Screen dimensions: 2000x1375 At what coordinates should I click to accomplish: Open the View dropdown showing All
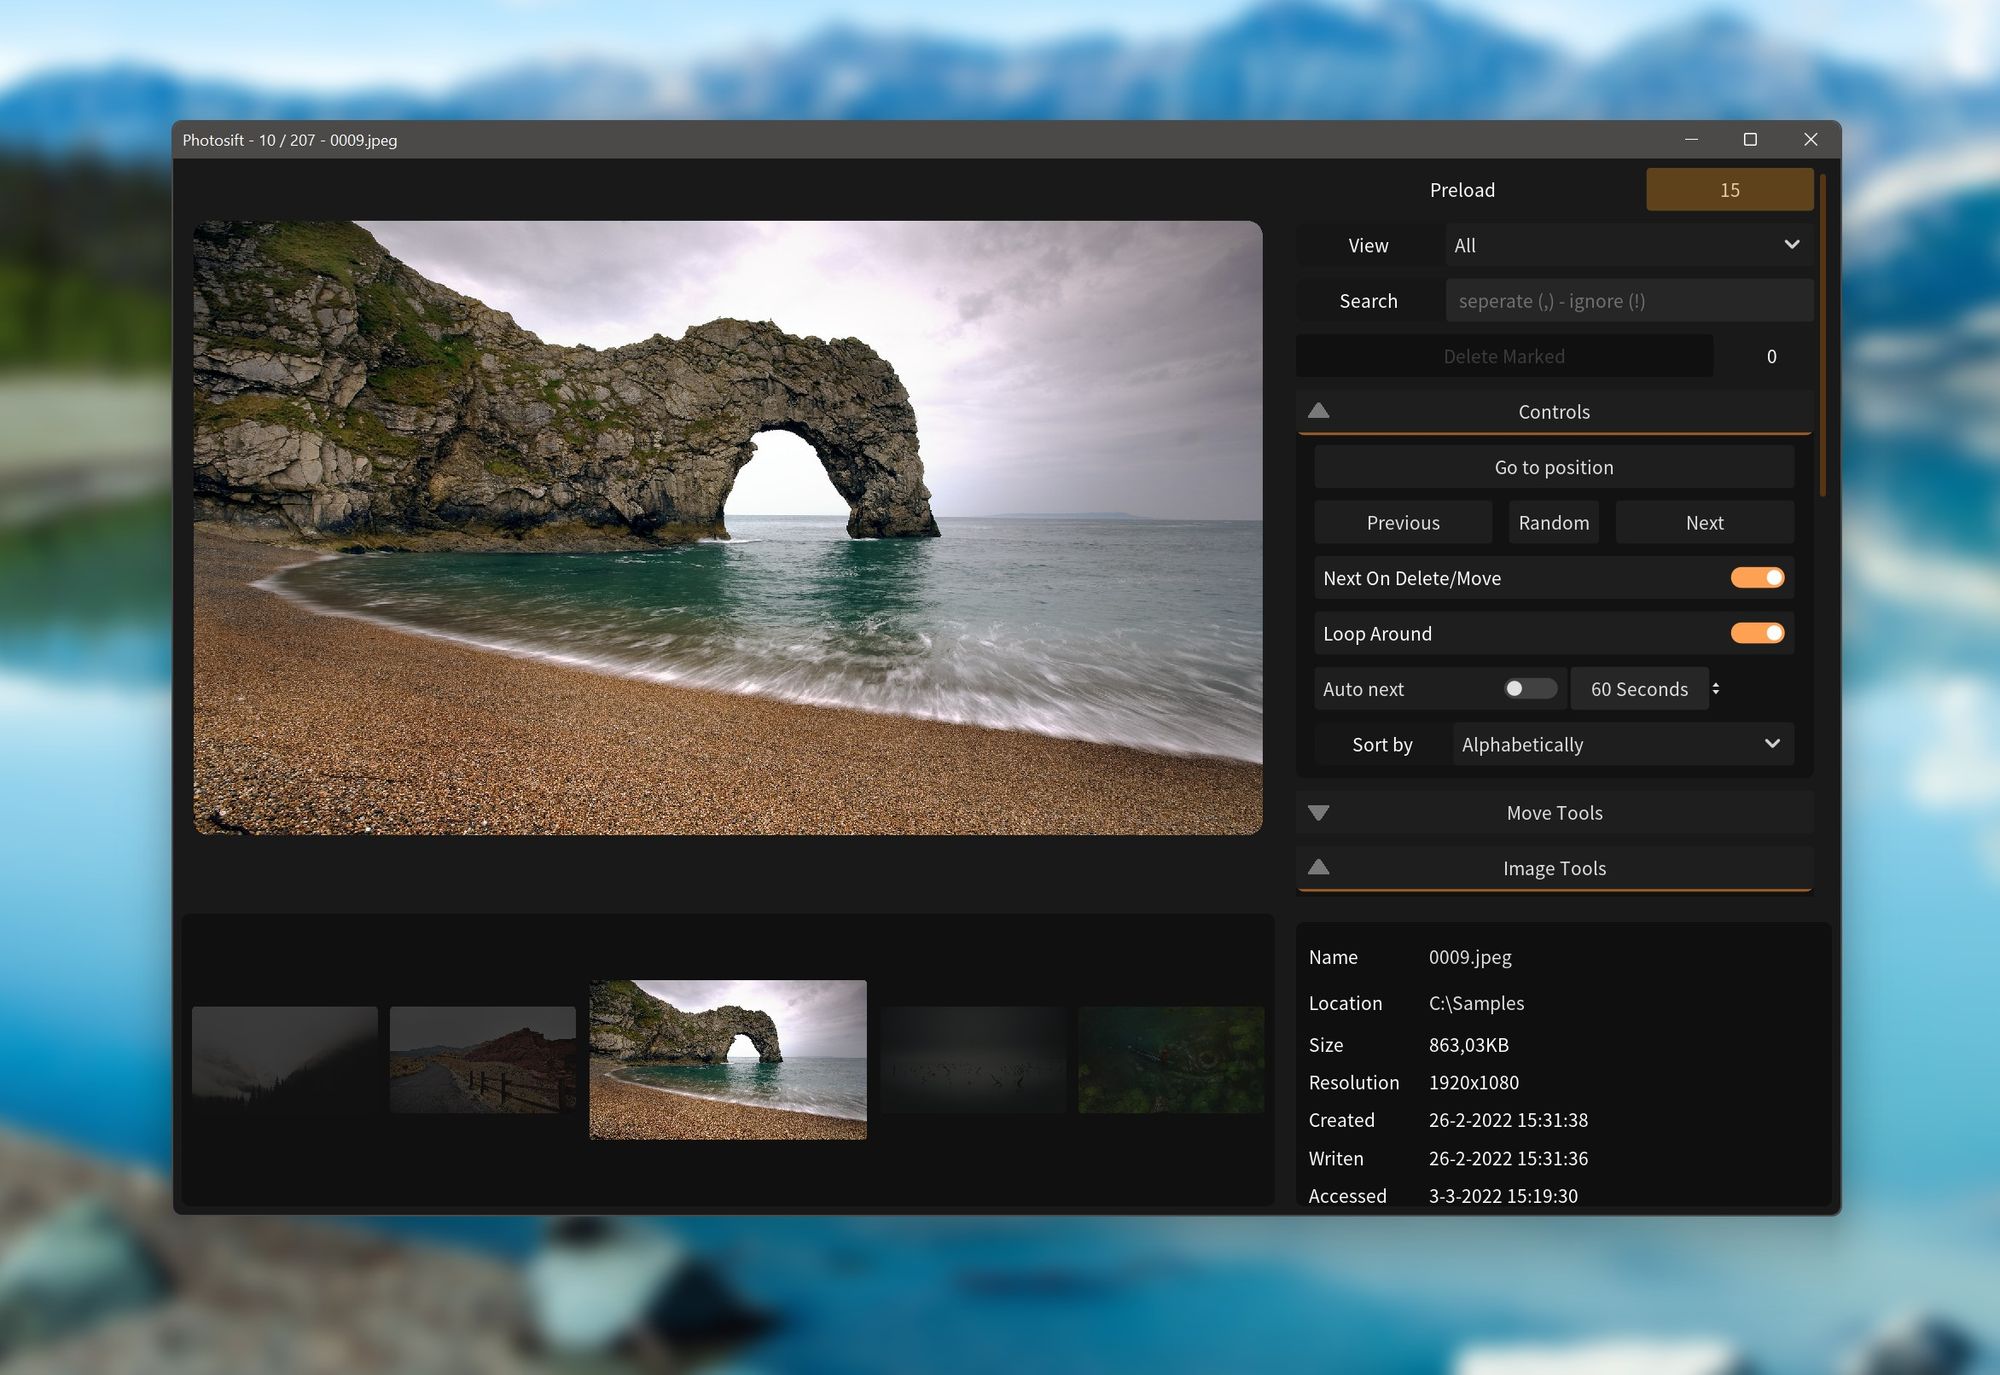click(x=1629, y=245)
